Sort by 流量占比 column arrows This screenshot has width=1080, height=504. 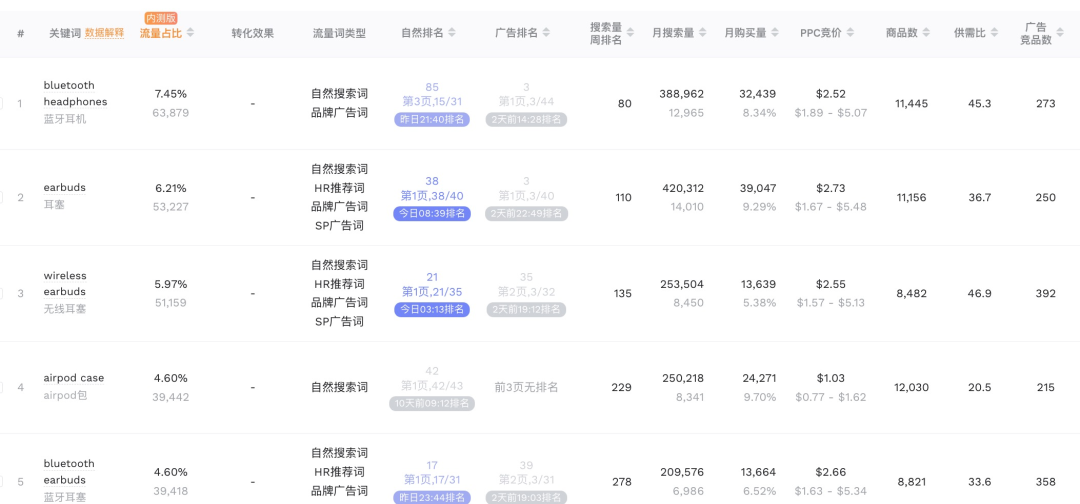tap(190, 33)
